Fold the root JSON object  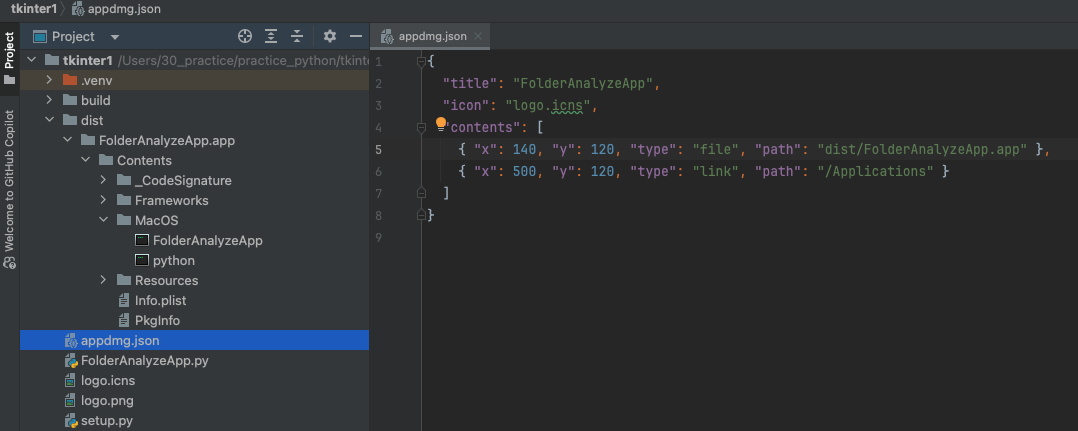click(x=421, y=62)
